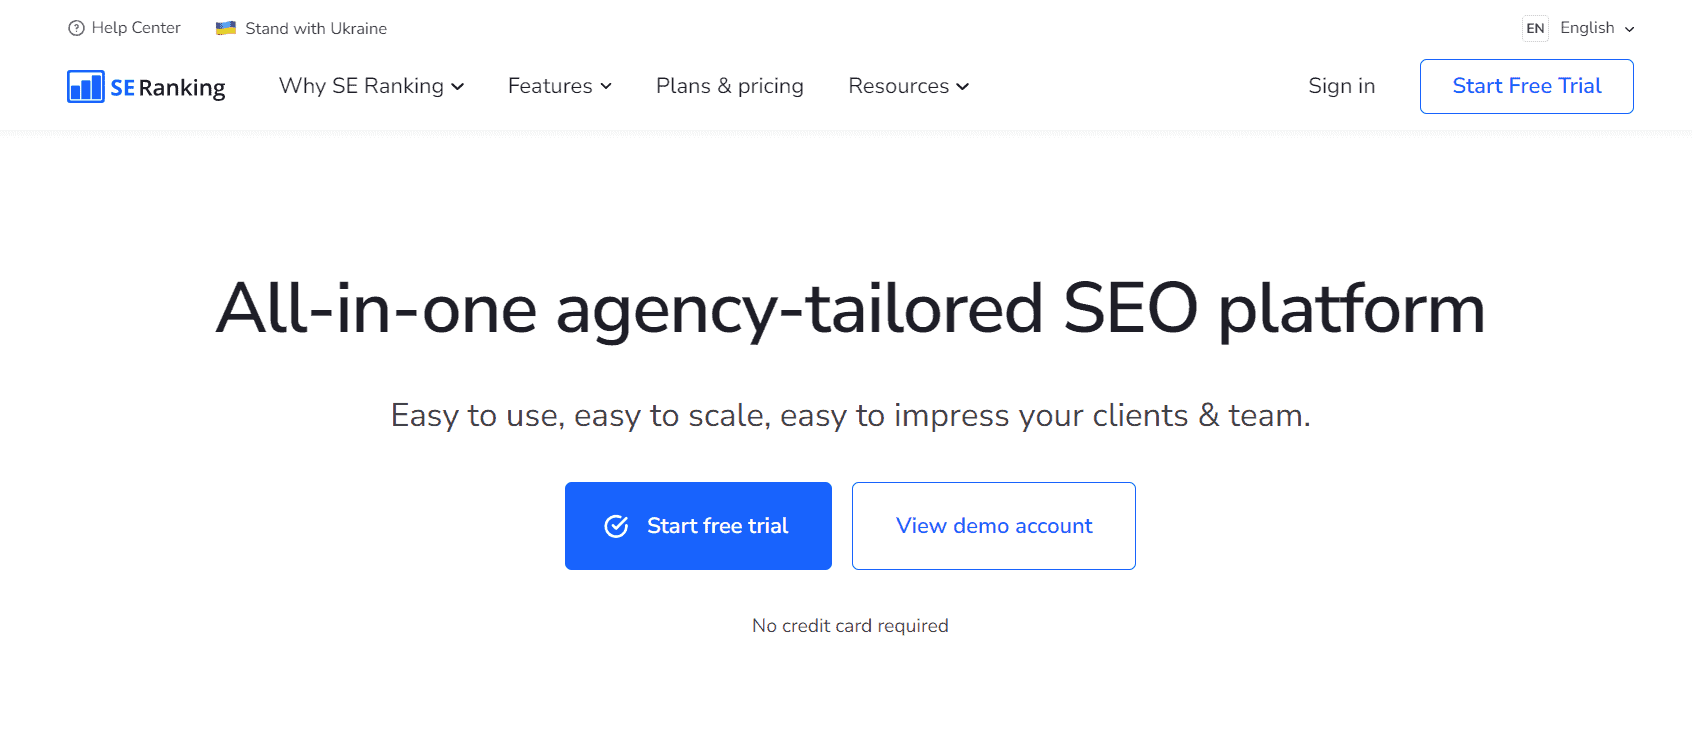The image size is (1692, 749).
Task: Click the SE Ranking bar chart logo icon
Action: pyautogui.click(x=86, y=87)
